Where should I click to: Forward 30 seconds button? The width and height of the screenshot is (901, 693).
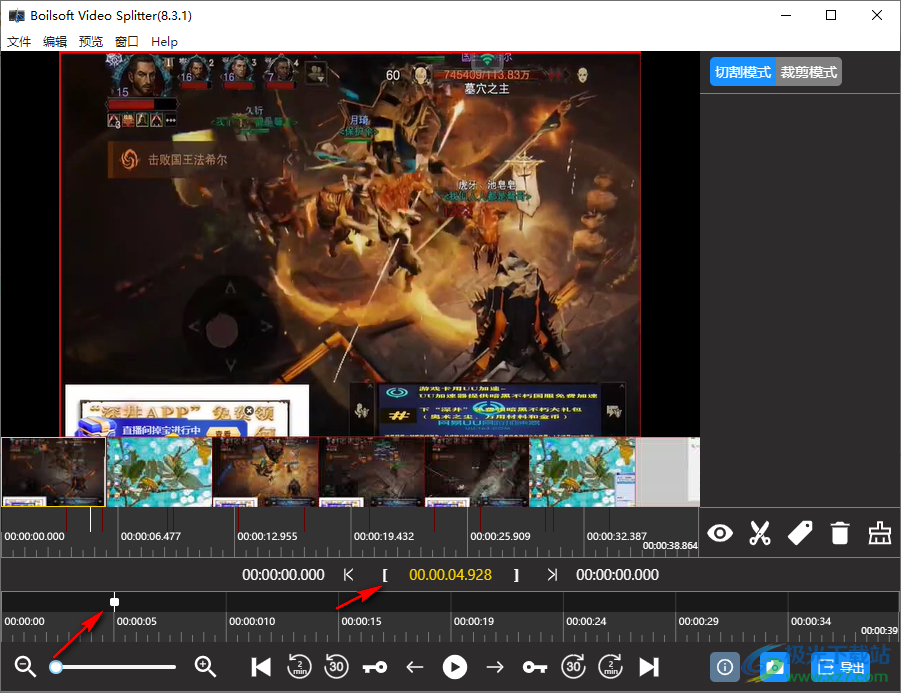click(x=573, y=667)
